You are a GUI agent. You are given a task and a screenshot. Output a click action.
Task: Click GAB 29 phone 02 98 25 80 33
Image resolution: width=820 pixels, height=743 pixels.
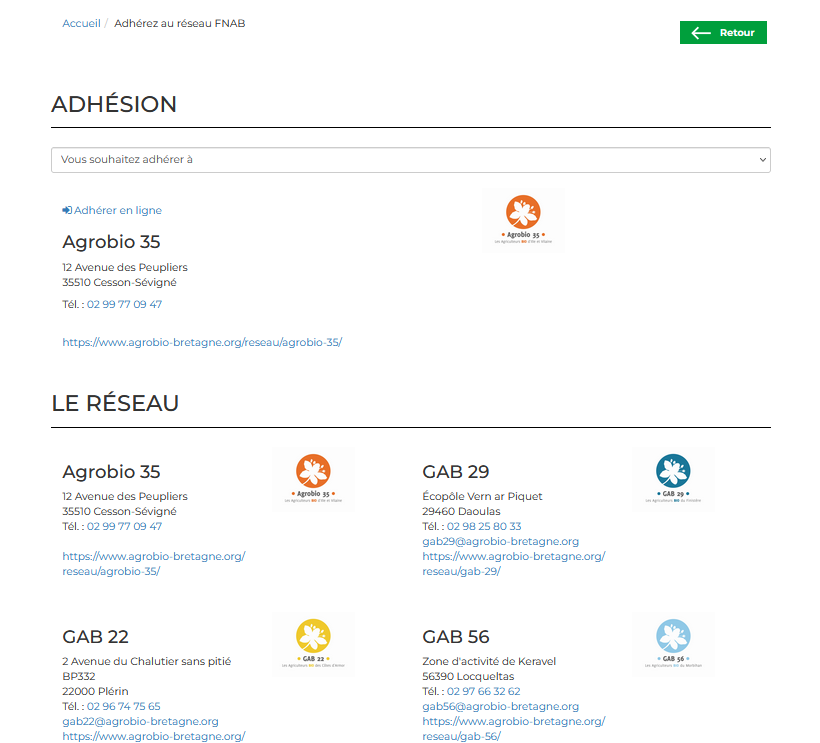pyautogui.click(x=484, y=527)
